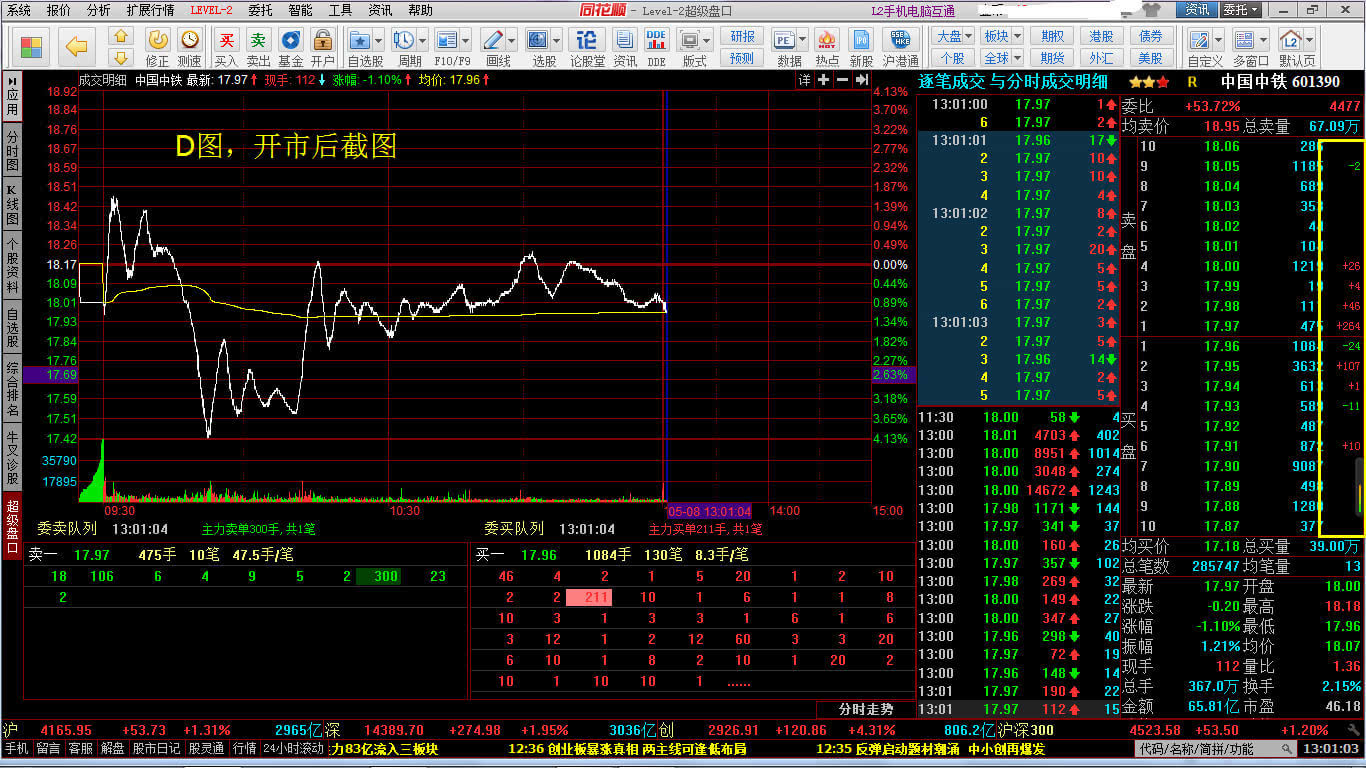Zoom in with the chart plus button
Viewport: 1366px width, 768px height.
point(823,80)
